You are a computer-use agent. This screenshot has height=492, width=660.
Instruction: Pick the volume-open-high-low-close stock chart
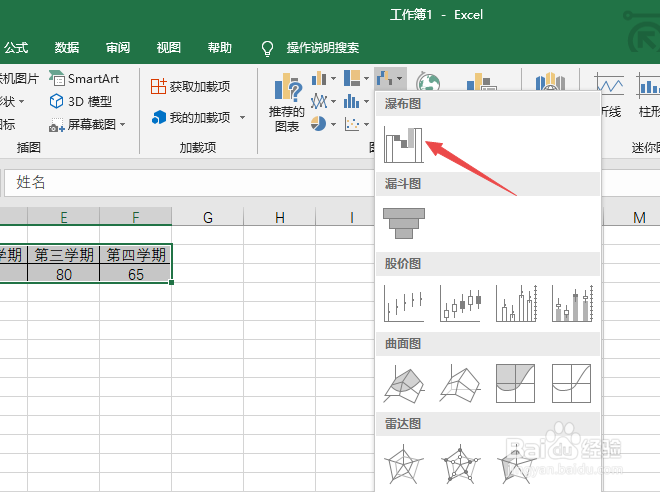pos(572,303)
